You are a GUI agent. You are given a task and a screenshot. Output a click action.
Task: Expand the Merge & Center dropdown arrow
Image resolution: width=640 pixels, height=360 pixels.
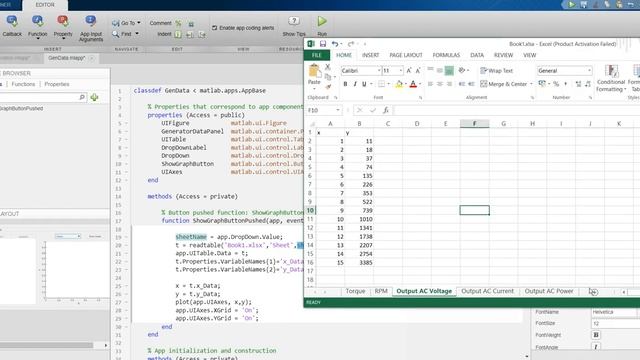tap(531, 84)
